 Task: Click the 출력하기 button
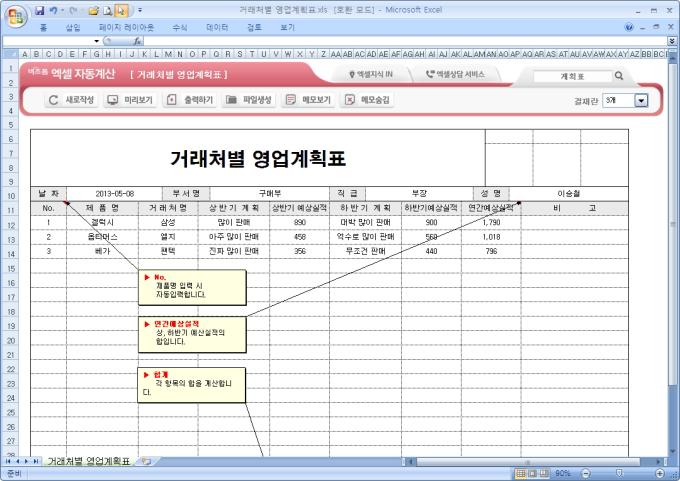coord(190,100)
